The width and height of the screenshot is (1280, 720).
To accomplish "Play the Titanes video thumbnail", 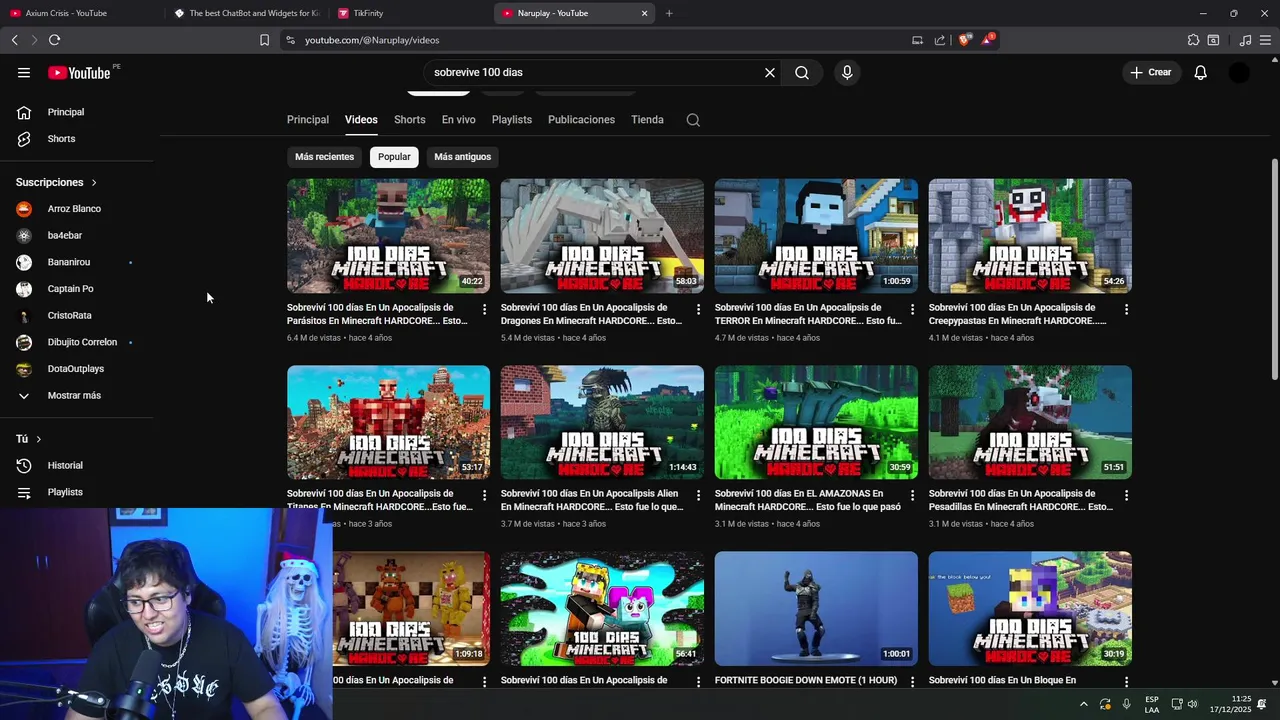I will [x=388, y=422].
